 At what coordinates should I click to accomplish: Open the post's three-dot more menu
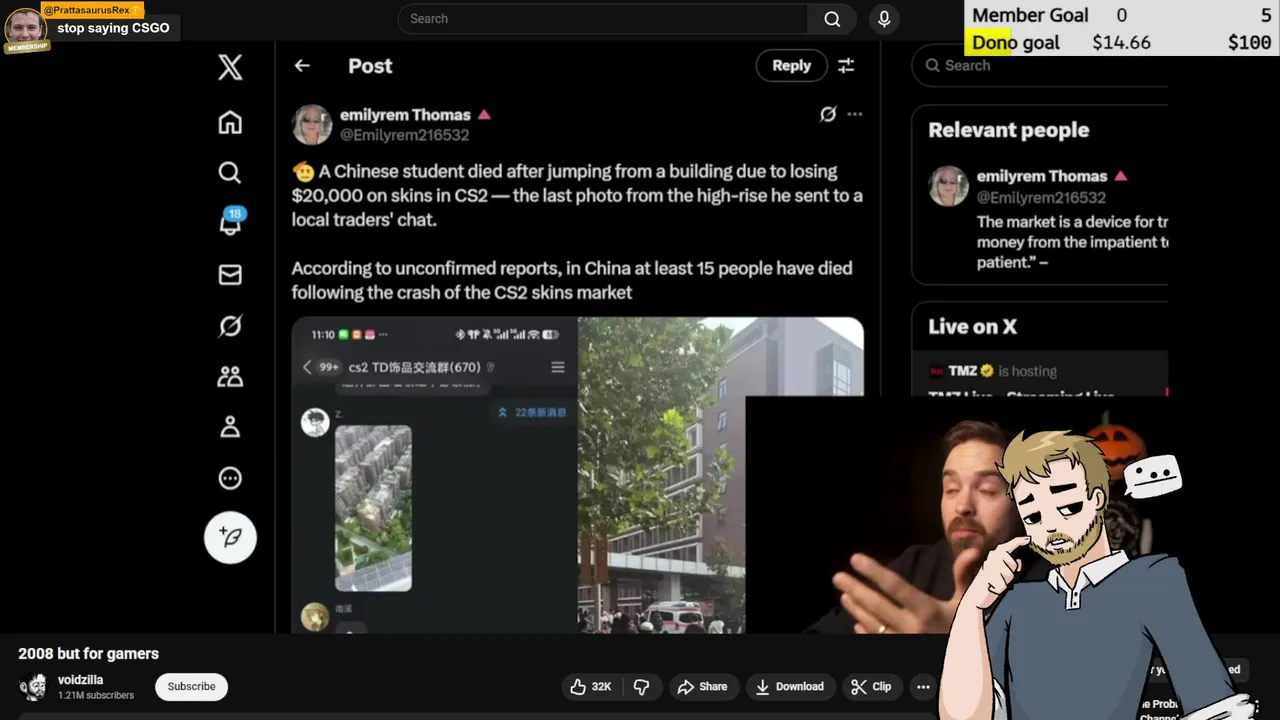[855, 114]
